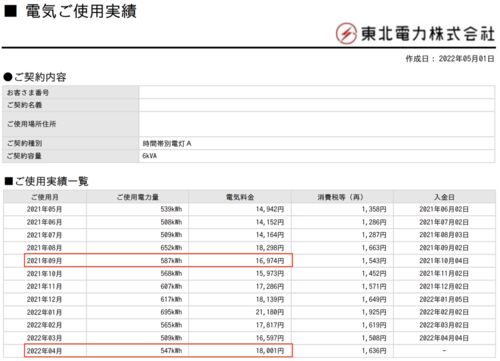The image size is (500, 361).
Task: Click the 607kWh usage value
Action: [x=171, y=287]
